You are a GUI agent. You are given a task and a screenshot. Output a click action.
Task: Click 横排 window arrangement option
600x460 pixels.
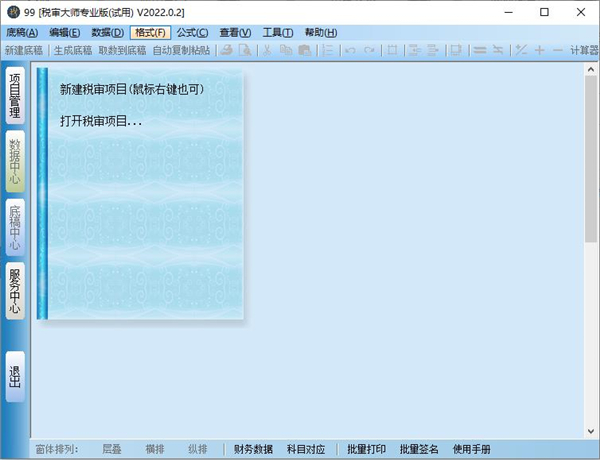(155, 449)
